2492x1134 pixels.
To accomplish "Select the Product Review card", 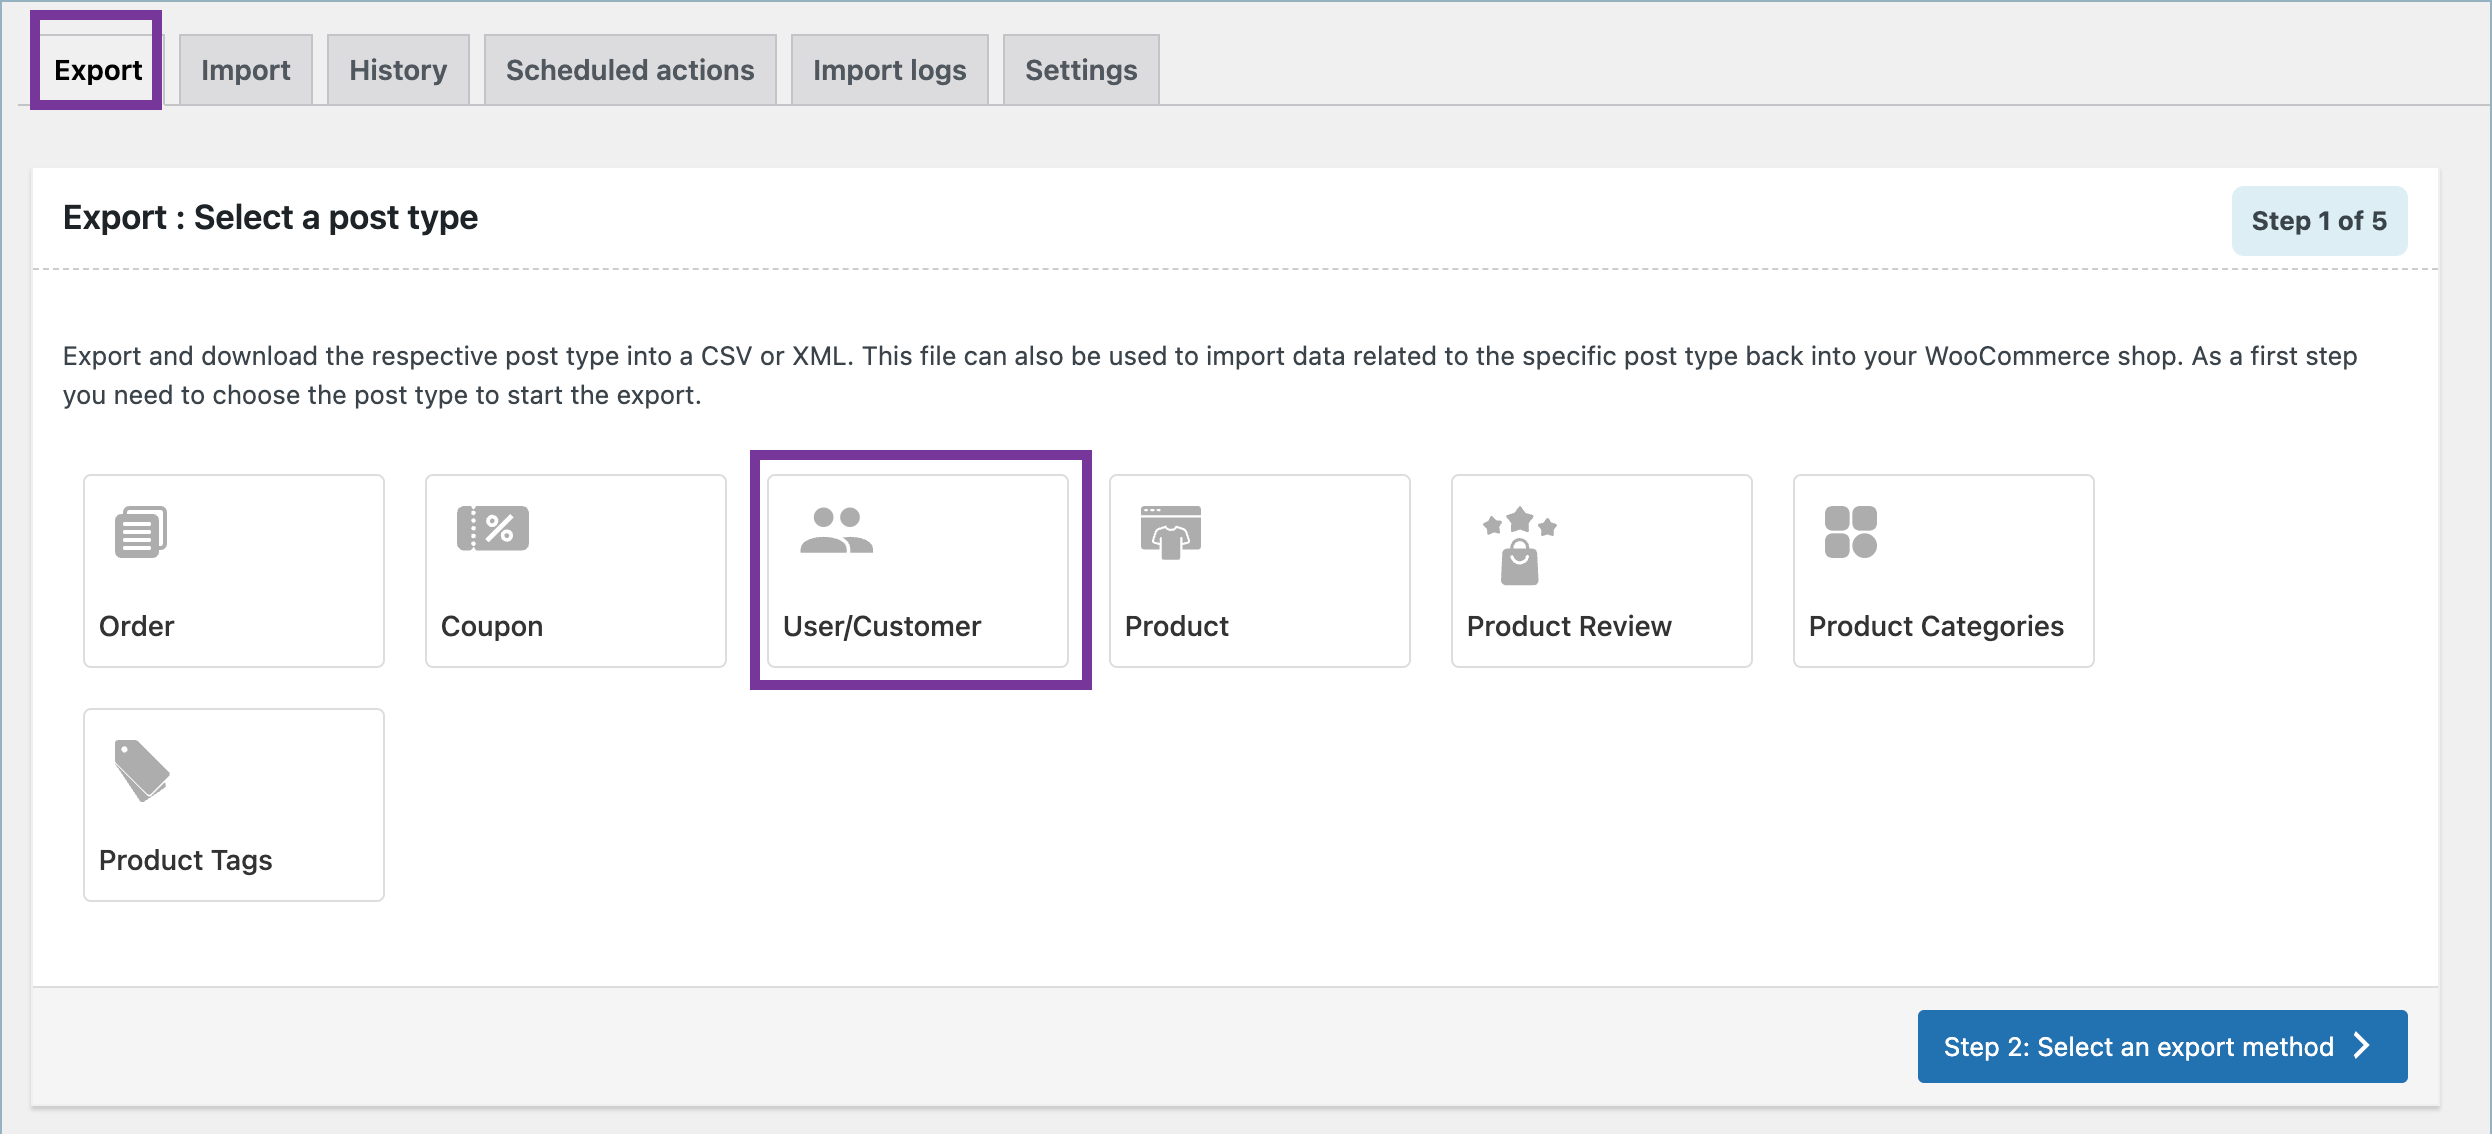I will coord(1600,570).
